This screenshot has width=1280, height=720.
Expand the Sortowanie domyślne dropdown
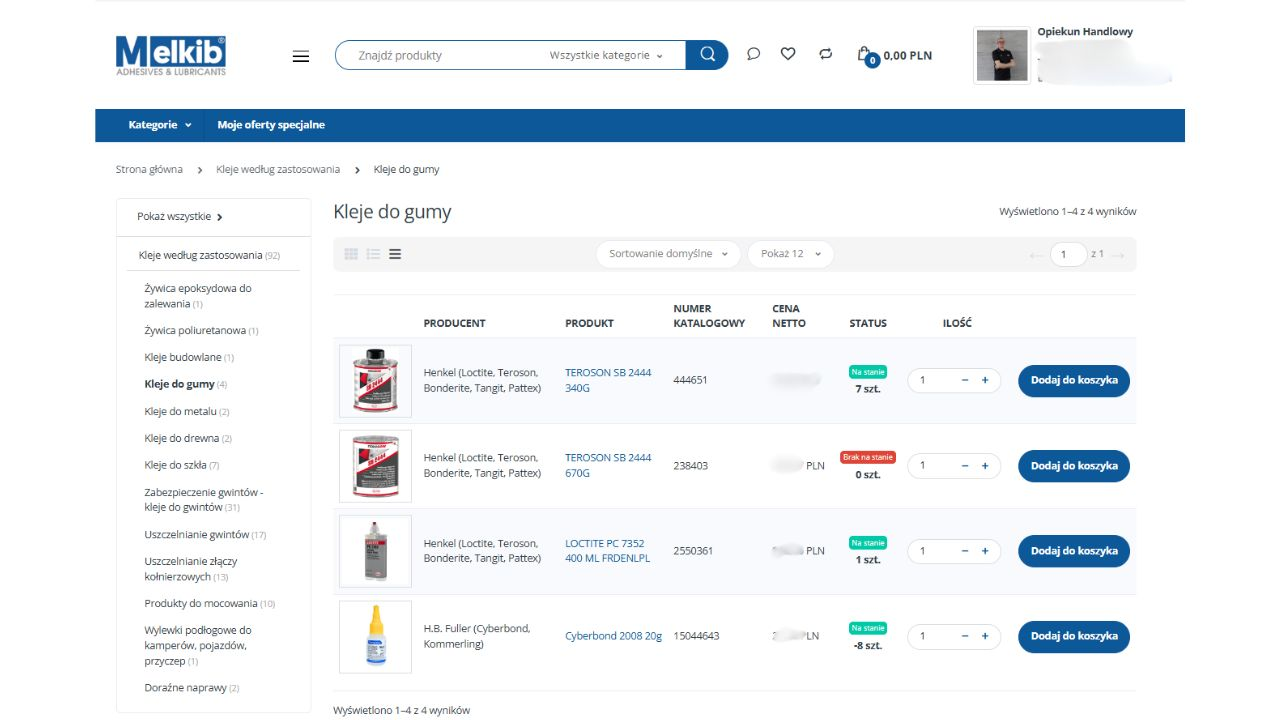[668, 254]
